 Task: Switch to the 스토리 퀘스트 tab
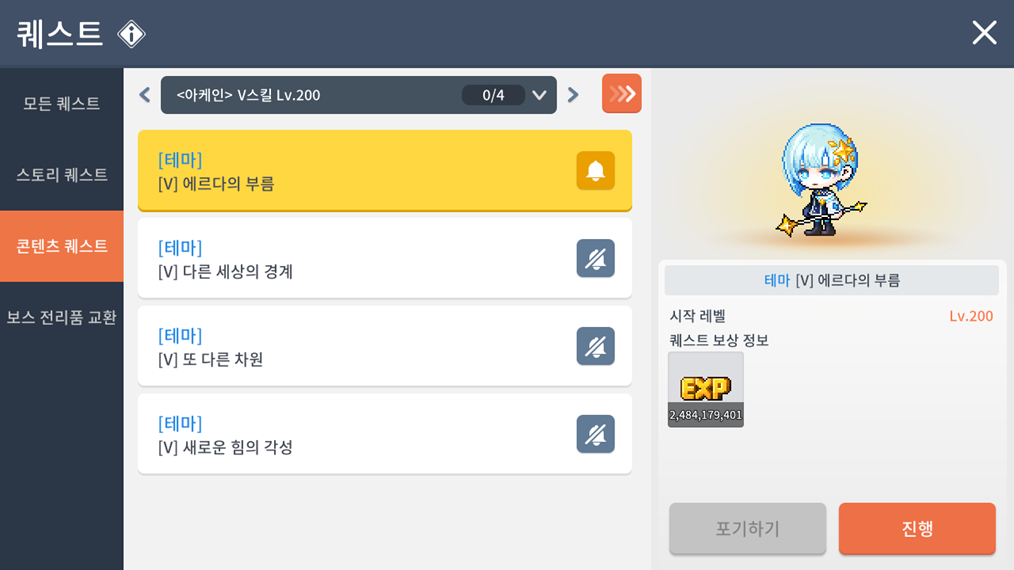pyautogui.click(x=61, y=175)
